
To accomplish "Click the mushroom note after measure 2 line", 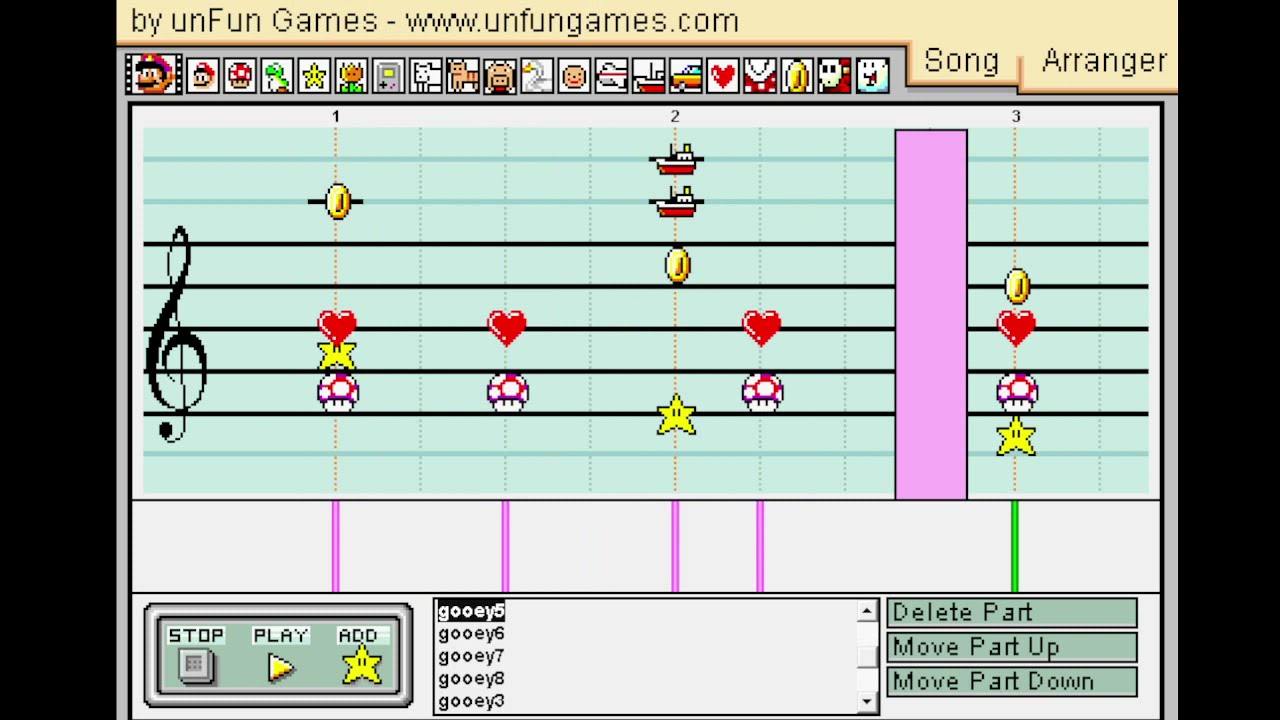I will (763, 392).
